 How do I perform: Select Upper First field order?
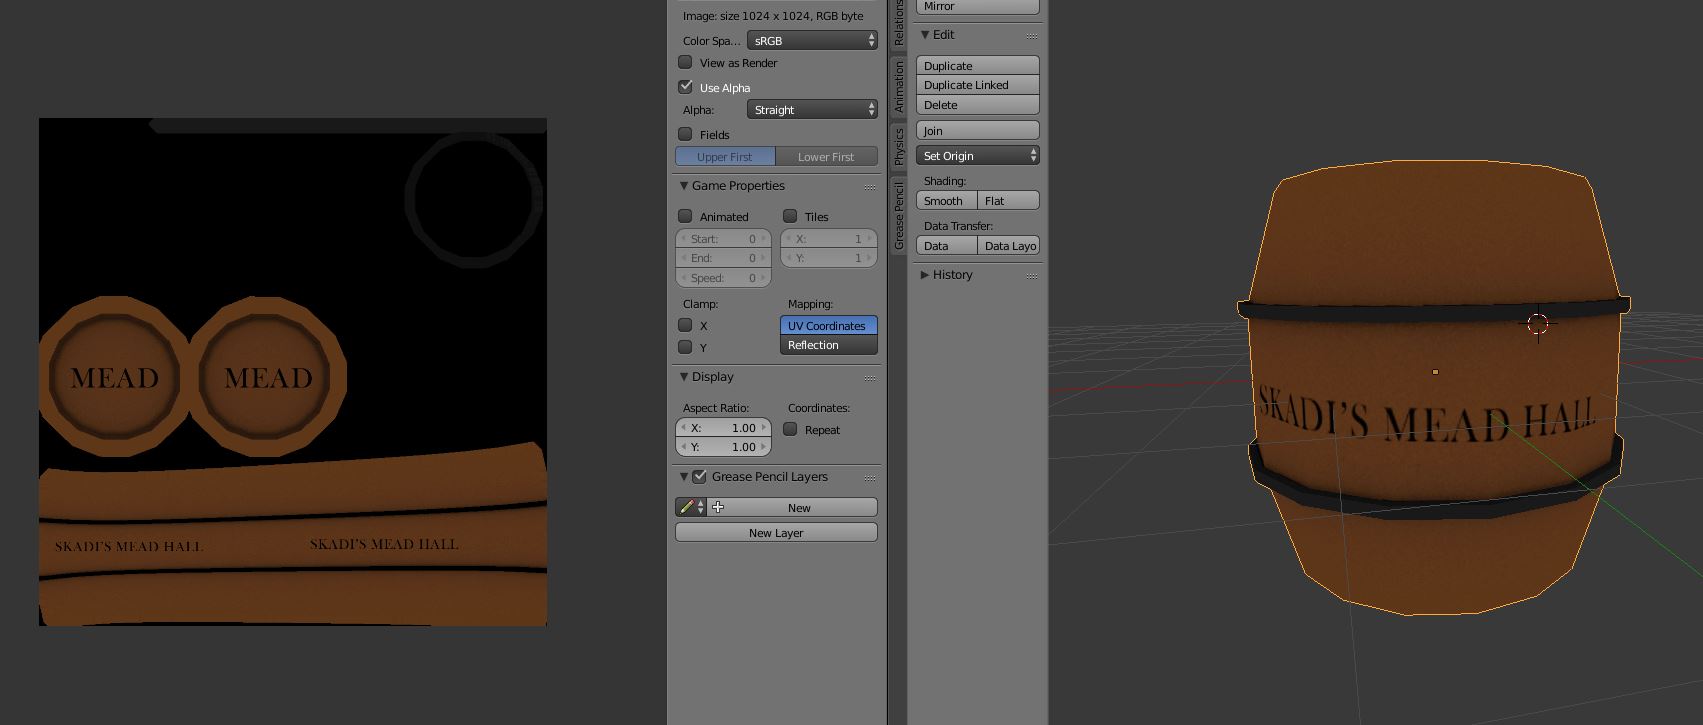tap(725, 157)
